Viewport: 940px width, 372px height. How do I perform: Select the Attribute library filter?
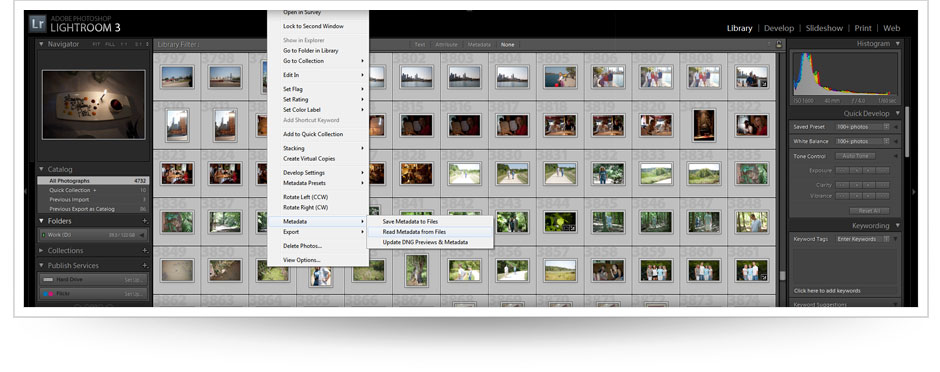[x=447, y=44]
